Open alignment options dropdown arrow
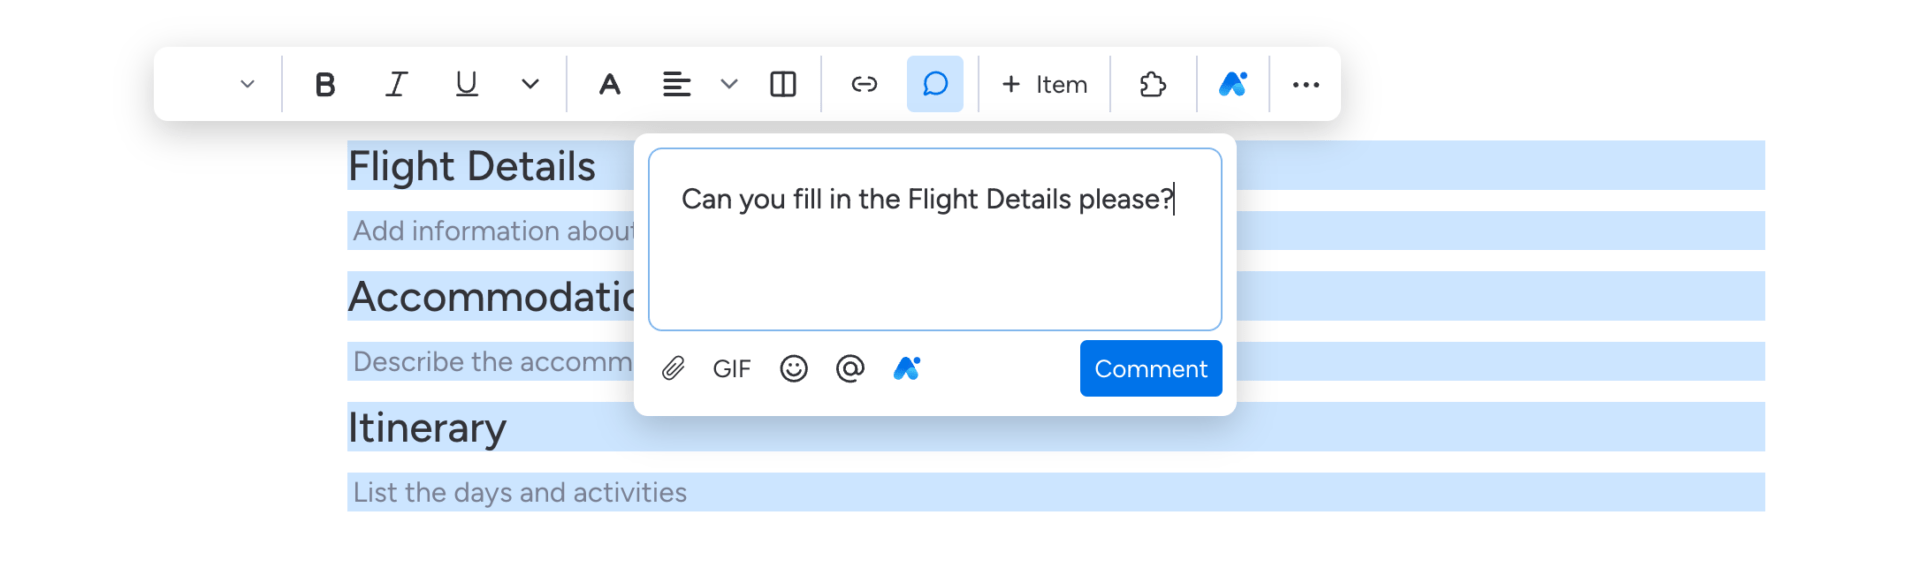 click(x=729, y=85)
